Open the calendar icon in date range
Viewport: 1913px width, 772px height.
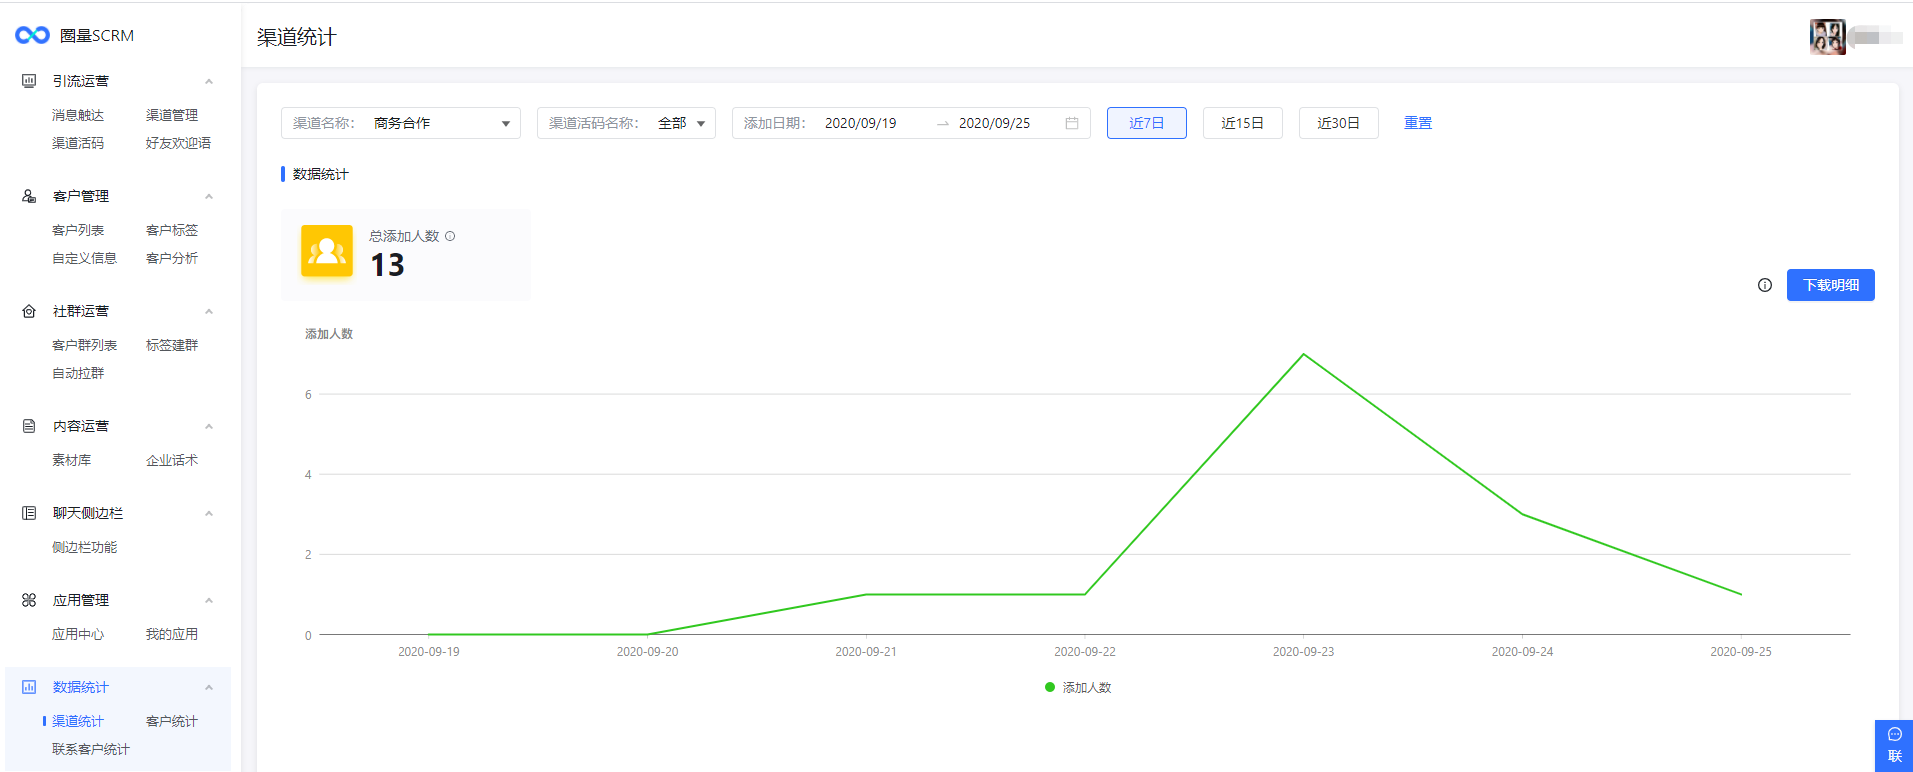coord(1071,123)
